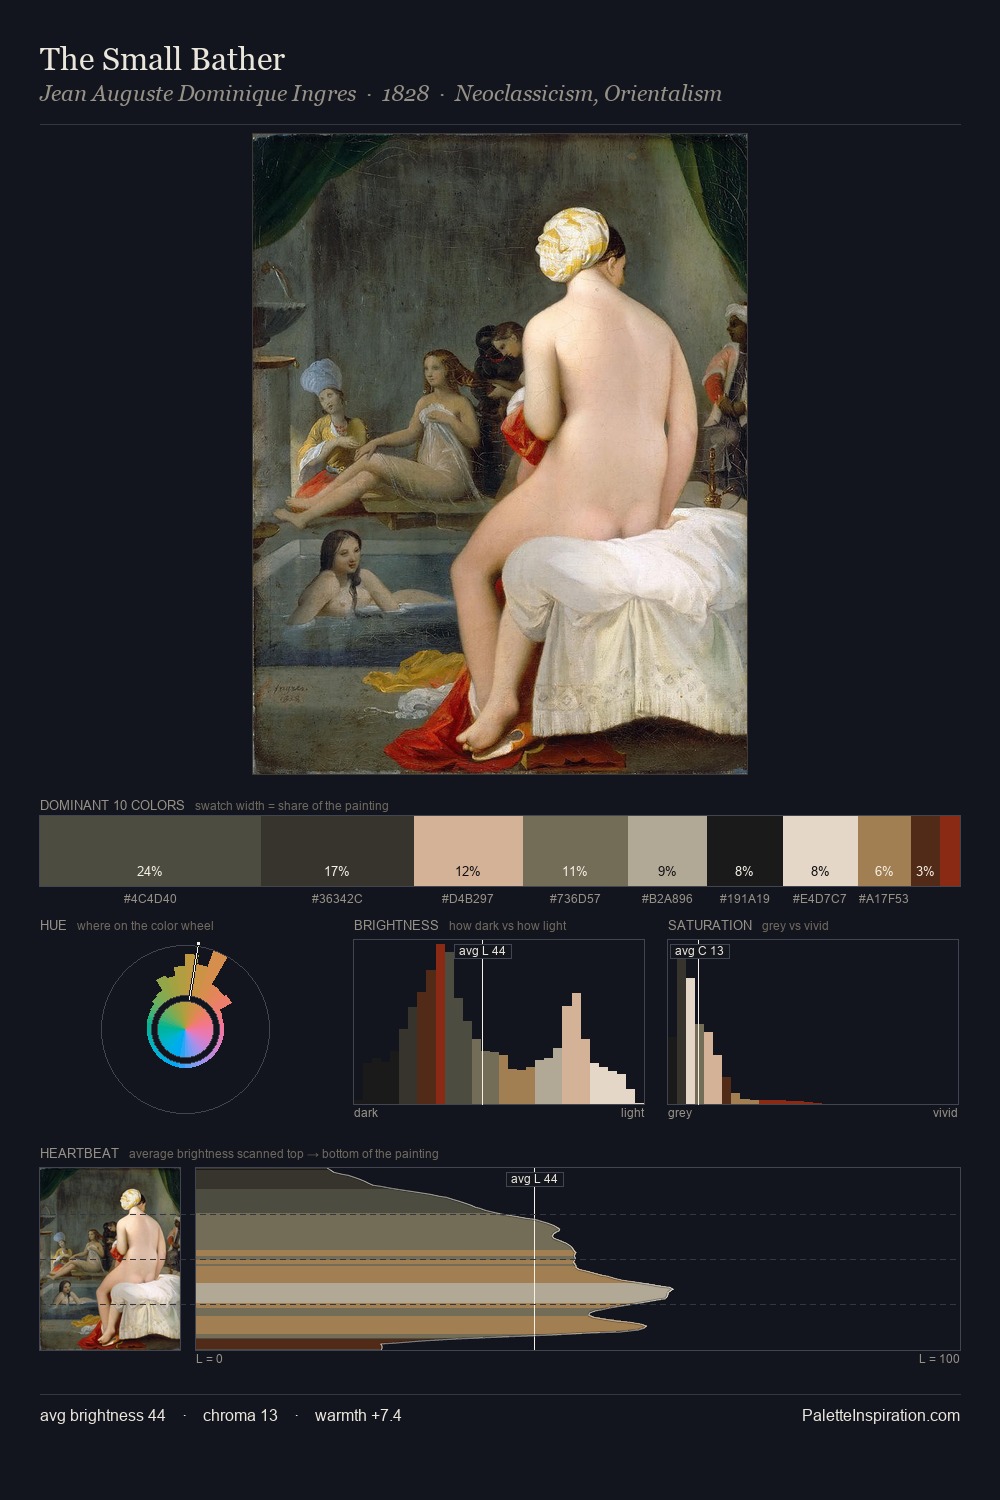
Task: Click the cream 8% swatch
Action: (820, 851)
